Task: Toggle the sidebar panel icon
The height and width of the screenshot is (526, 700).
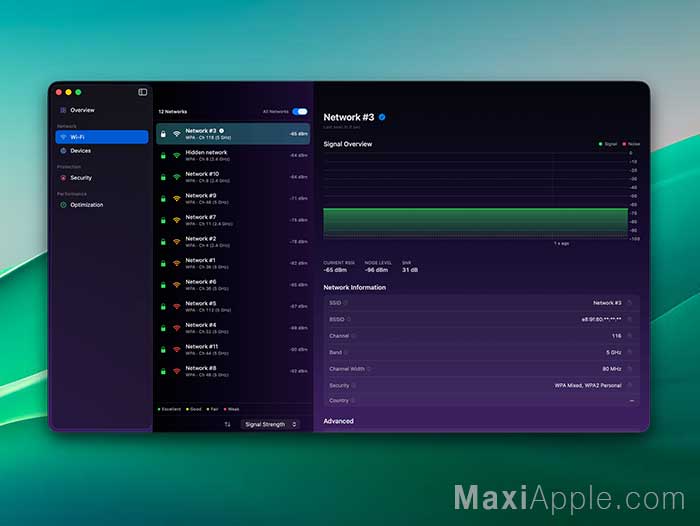Action: (x=142, y=92)
